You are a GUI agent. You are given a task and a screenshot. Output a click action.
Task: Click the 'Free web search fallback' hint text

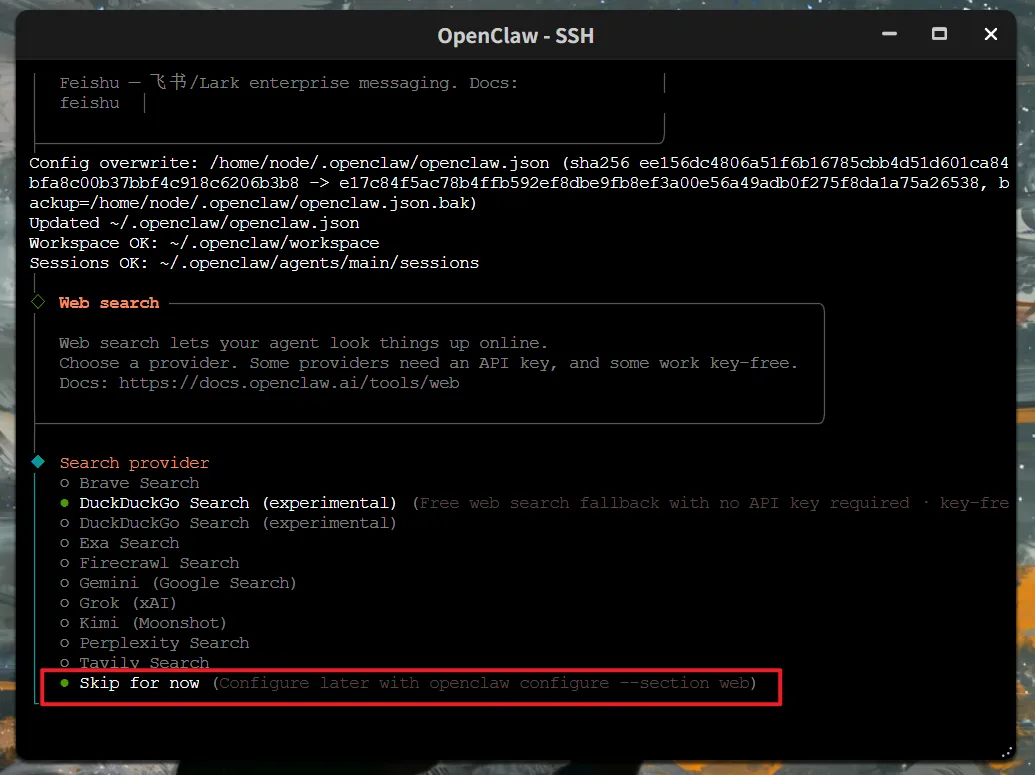pos(710,503)
